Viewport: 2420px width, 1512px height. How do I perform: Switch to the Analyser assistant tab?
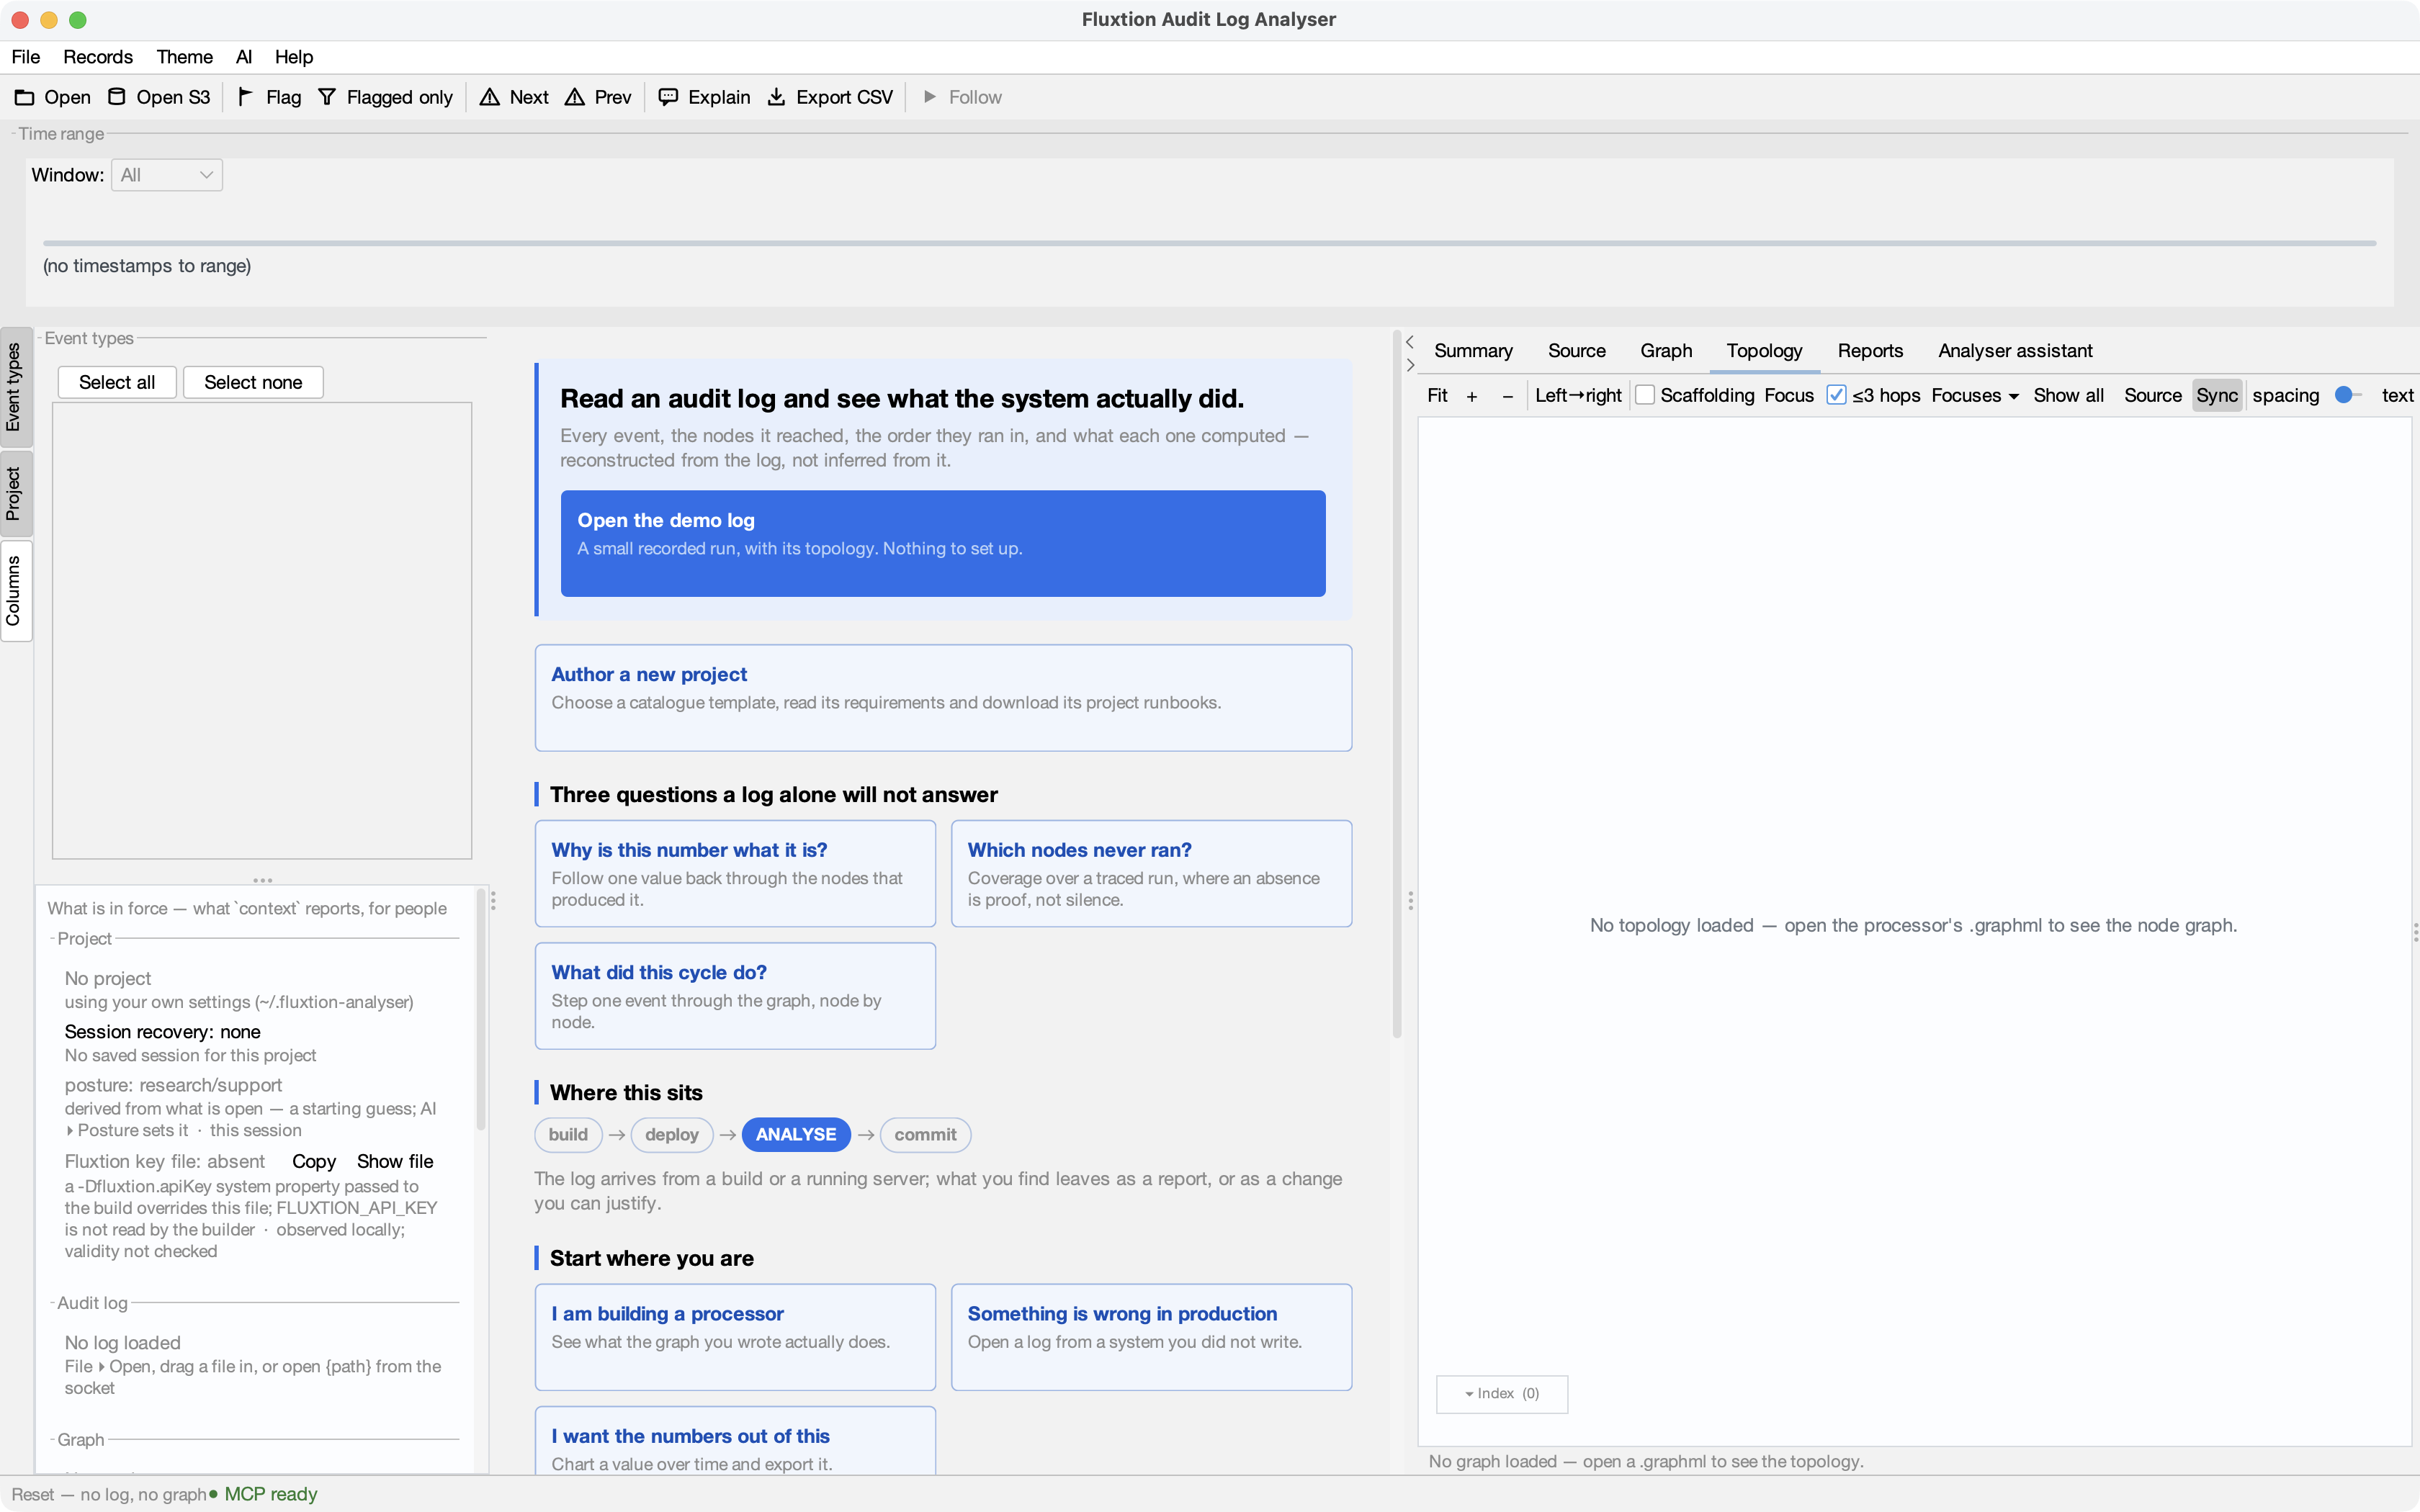[x=2015, y=351]
